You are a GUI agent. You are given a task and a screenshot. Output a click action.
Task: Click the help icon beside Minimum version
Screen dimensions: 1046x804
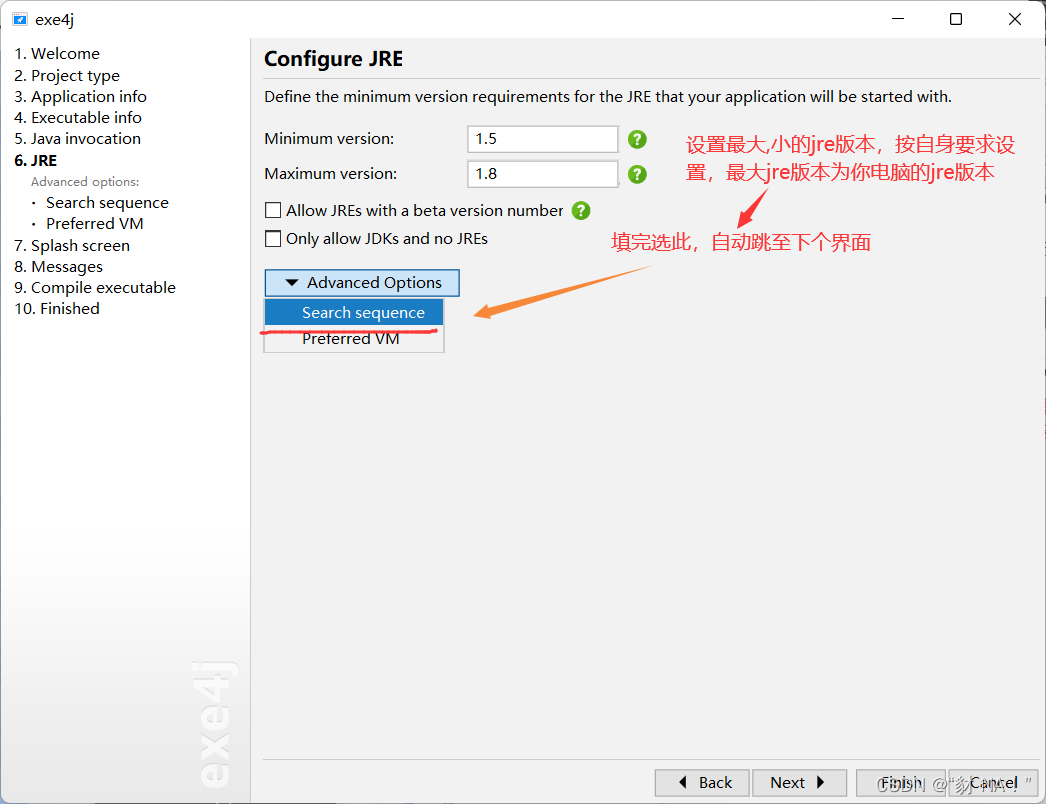coord(637,139)
